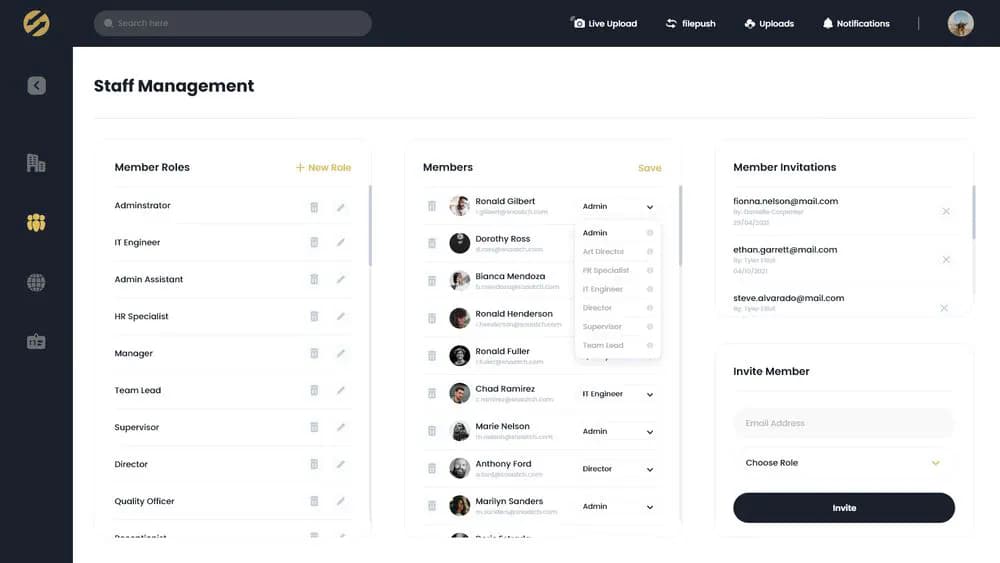Open the ID badge icon in the sidebar
1000x563 pixels.
(36, 342)
